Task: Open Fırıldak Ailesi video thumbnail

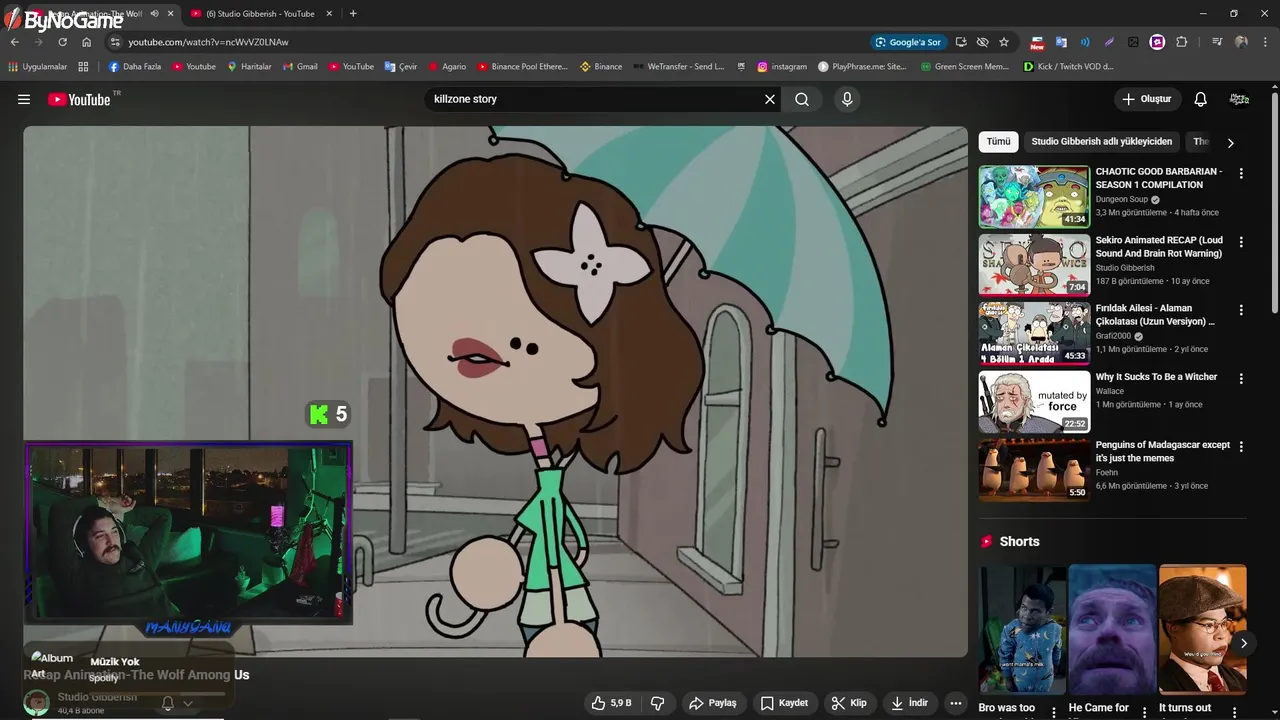Action: pos(1034,333)
